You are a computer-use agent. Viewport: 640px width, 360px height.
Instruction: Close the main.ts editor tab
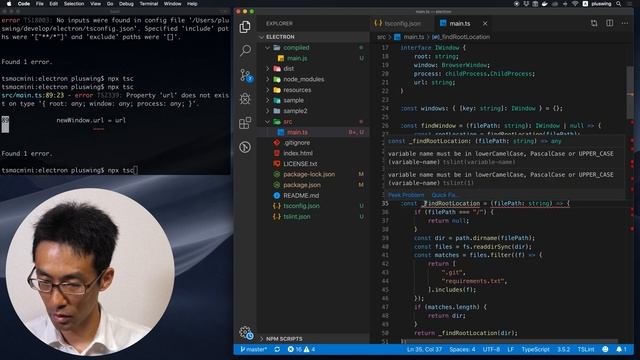[485, 24]
